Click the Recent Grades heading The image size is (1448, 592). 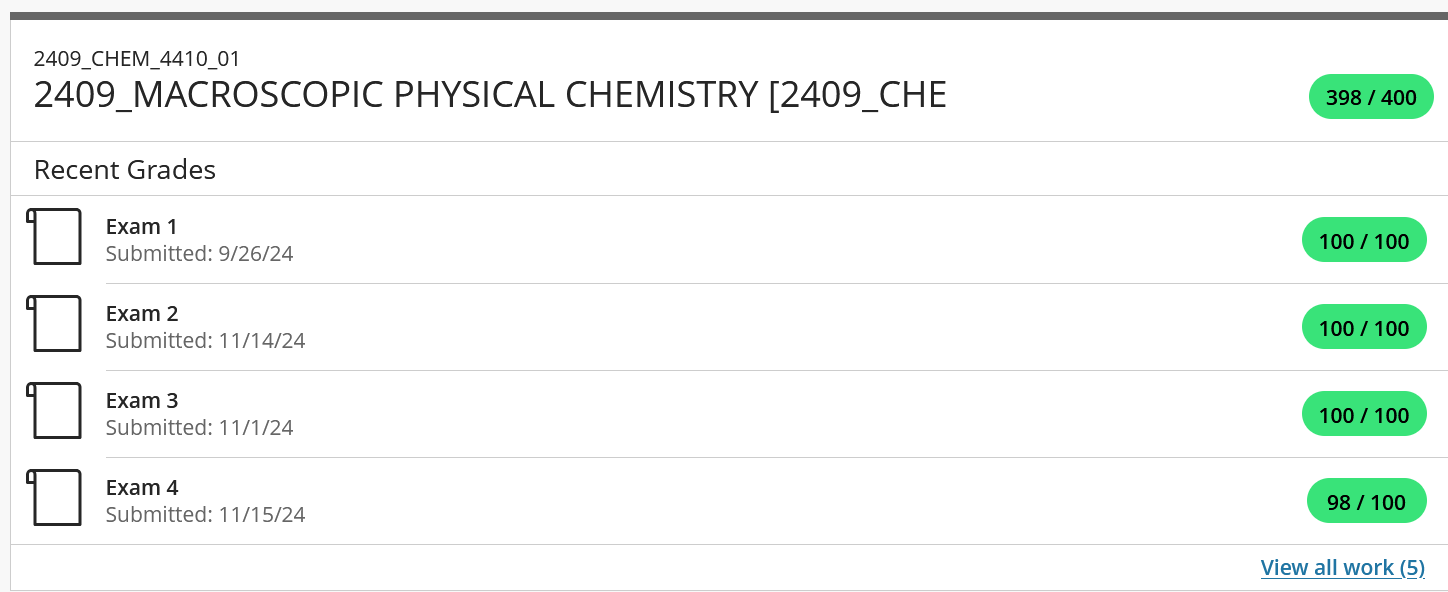pyautogui.click(x=125, y=170)
